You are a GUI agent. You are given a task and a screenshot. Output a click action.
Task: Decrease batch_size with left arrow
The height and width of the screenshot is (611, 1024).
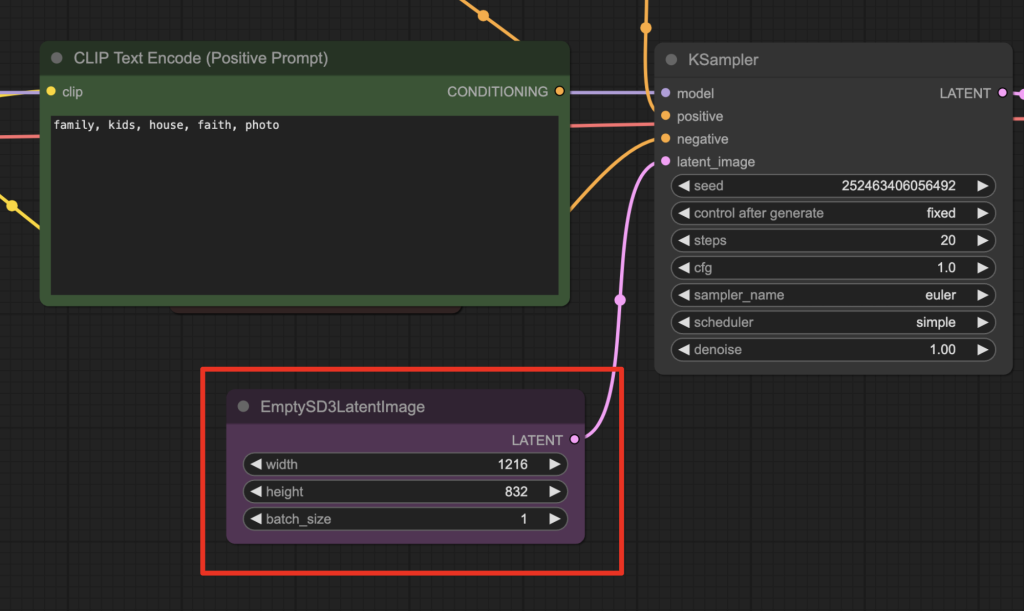click(256, 519)
